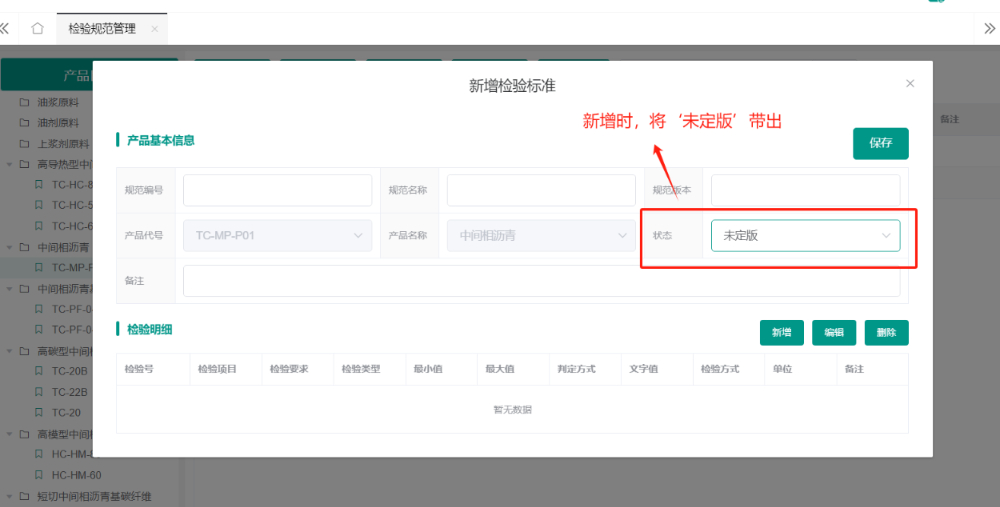Switch to the 检验规范管理 tab
Screen dimensions: 1000x507
point(101,29)
